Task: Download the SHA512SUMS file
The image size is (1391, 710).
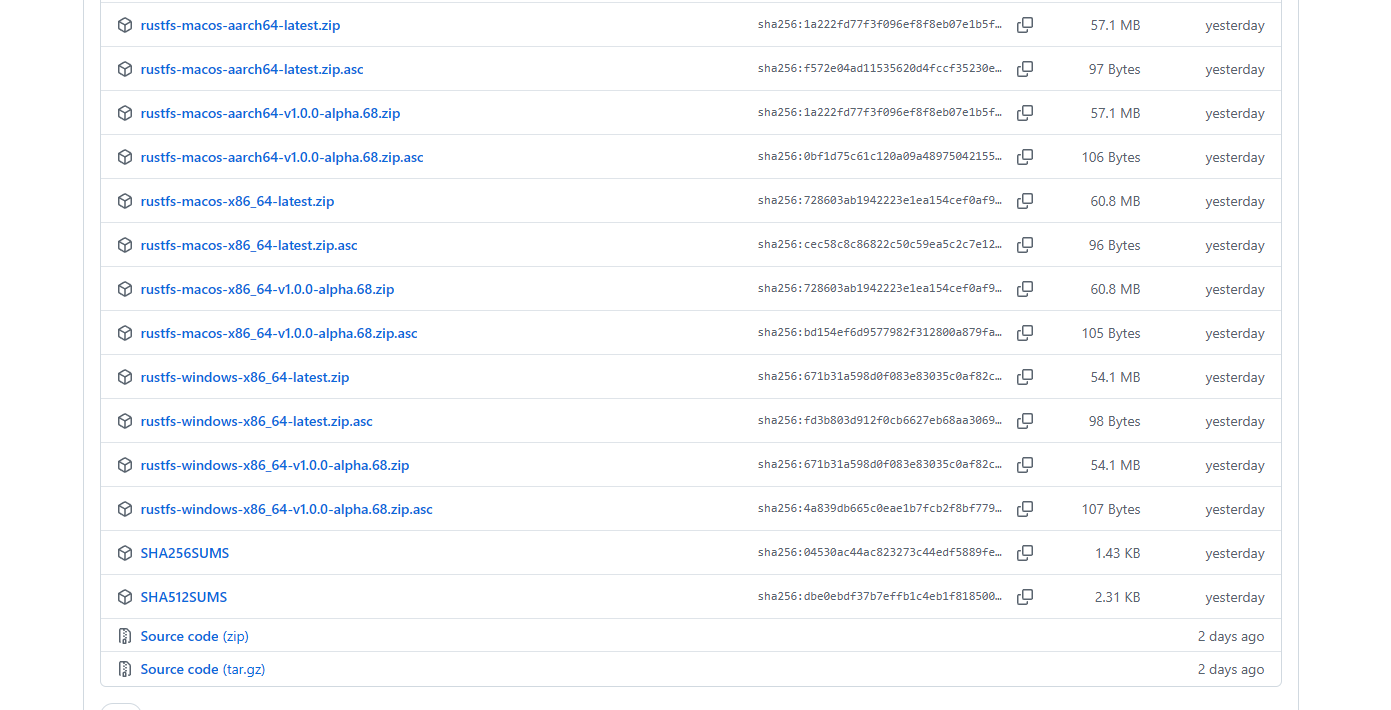Action: point(184,597)
